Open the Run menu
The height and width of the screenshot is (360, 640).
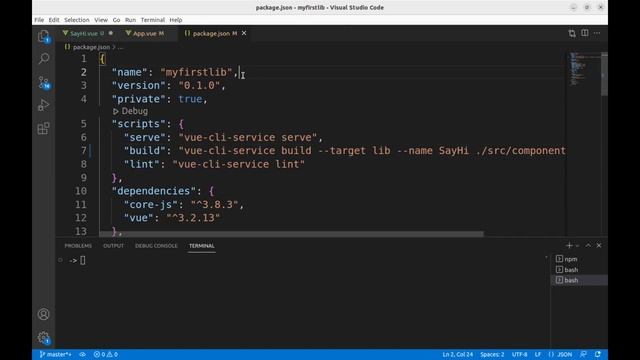click(130, 20)
